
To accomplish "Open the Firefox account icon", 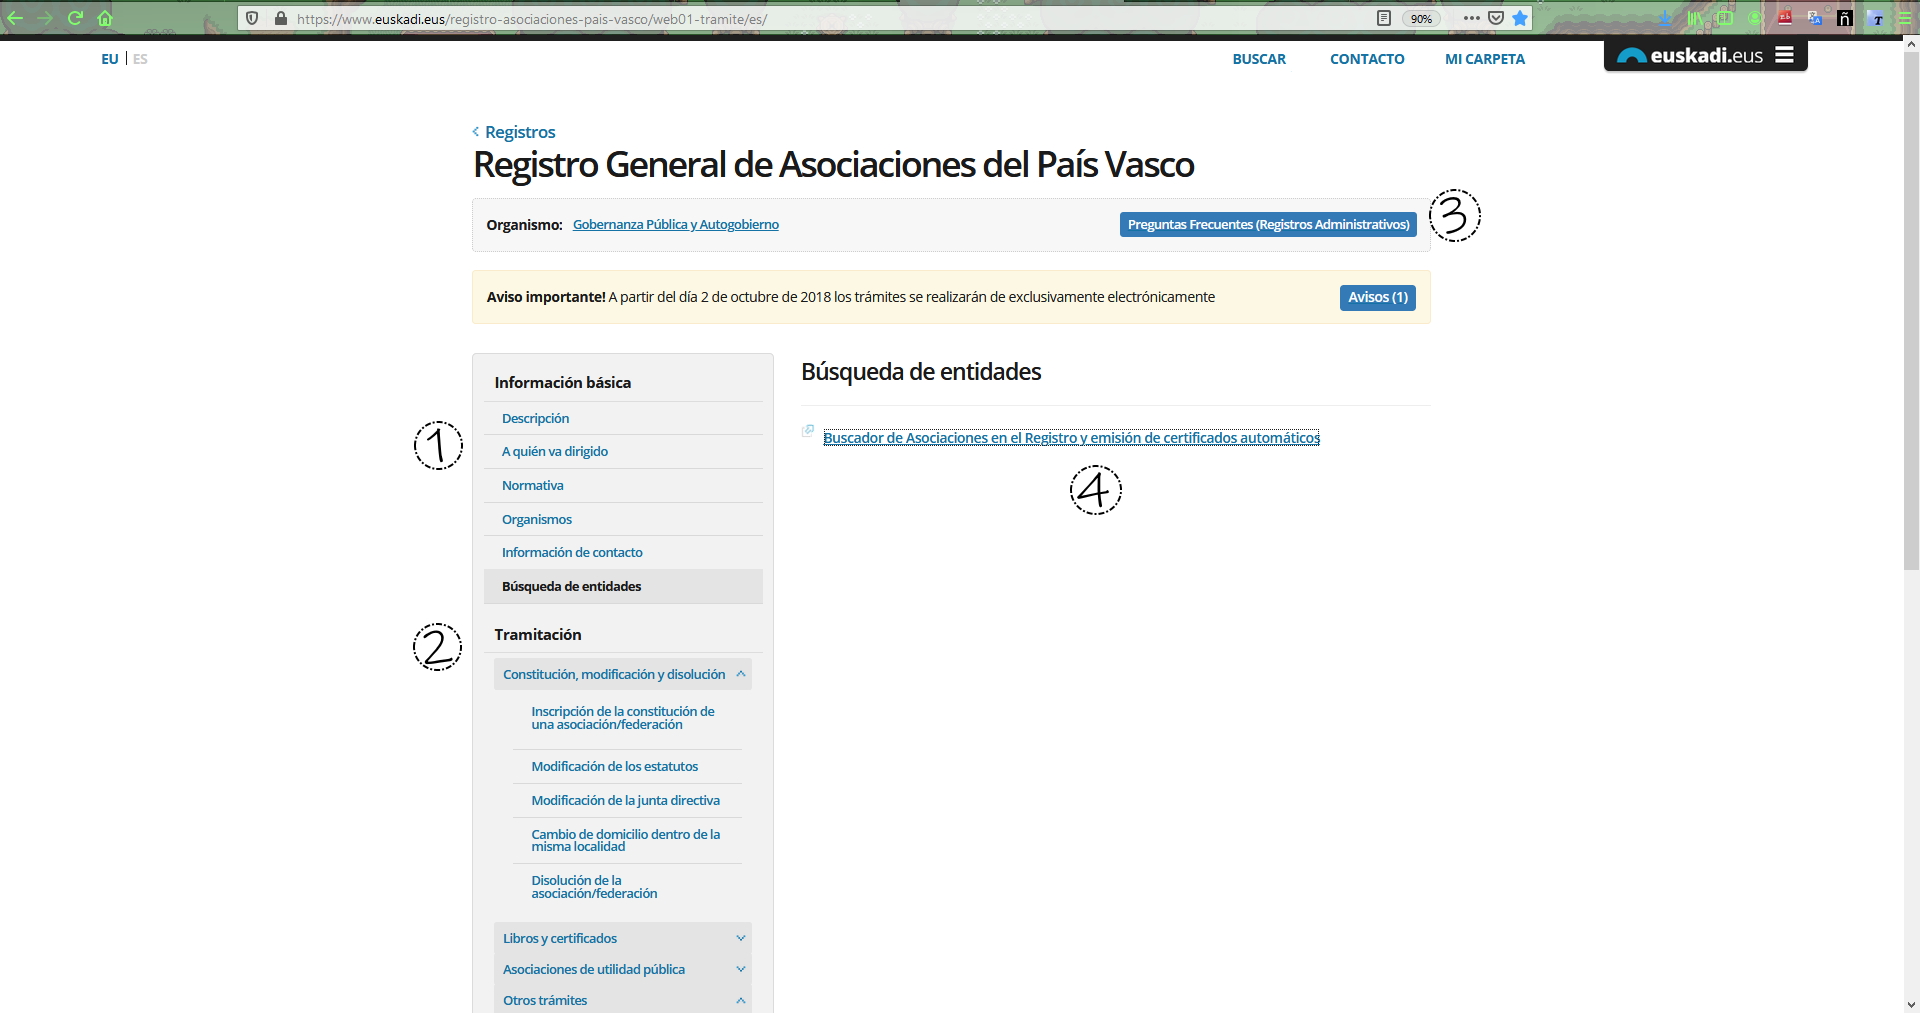I will 1755,18.
